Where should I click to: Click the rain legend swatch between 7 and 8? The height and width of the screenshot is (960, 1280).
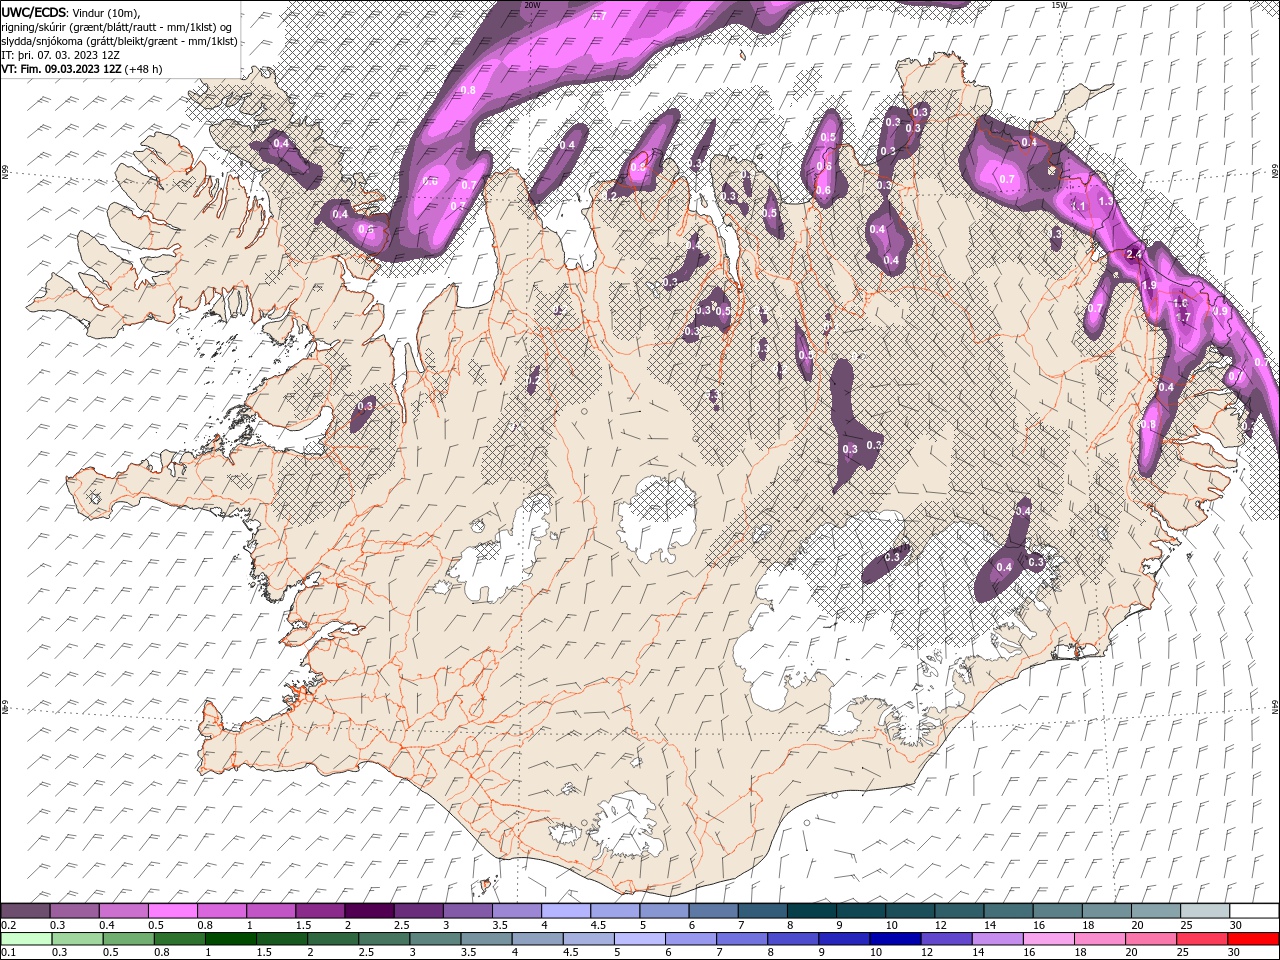741,939
